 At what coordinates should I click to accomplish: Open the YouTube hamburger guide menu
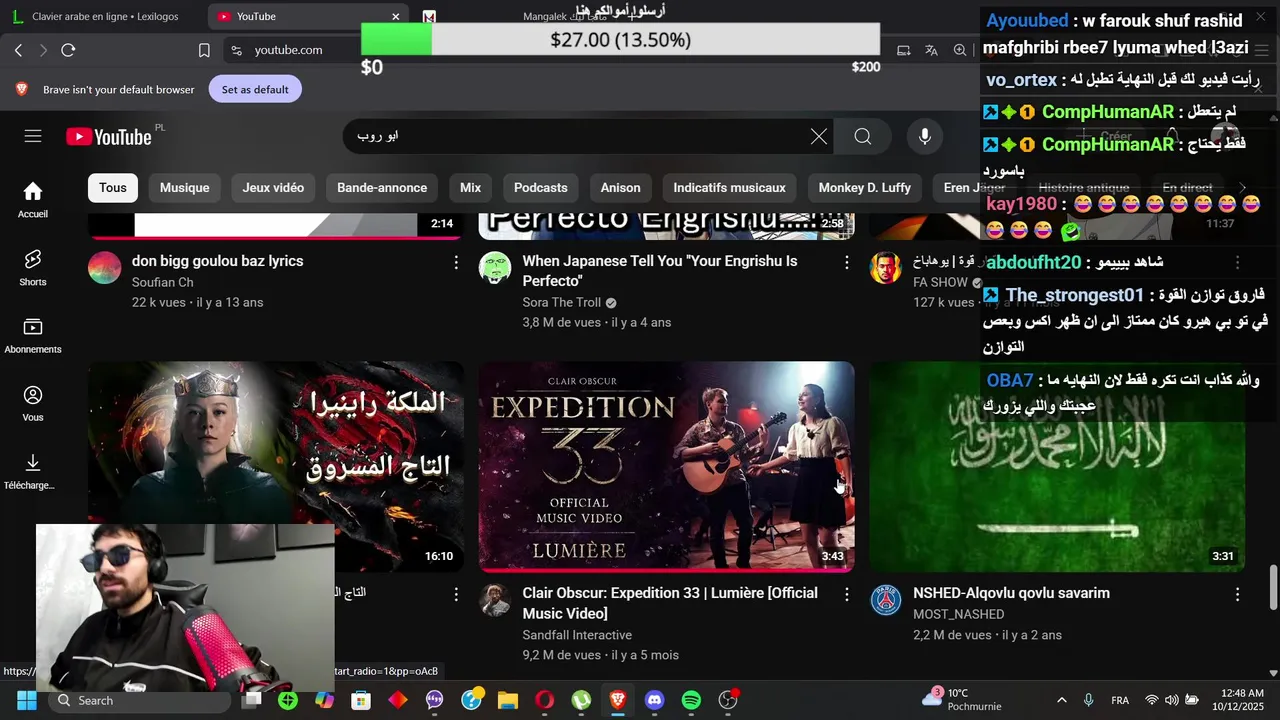pos(33,136)
